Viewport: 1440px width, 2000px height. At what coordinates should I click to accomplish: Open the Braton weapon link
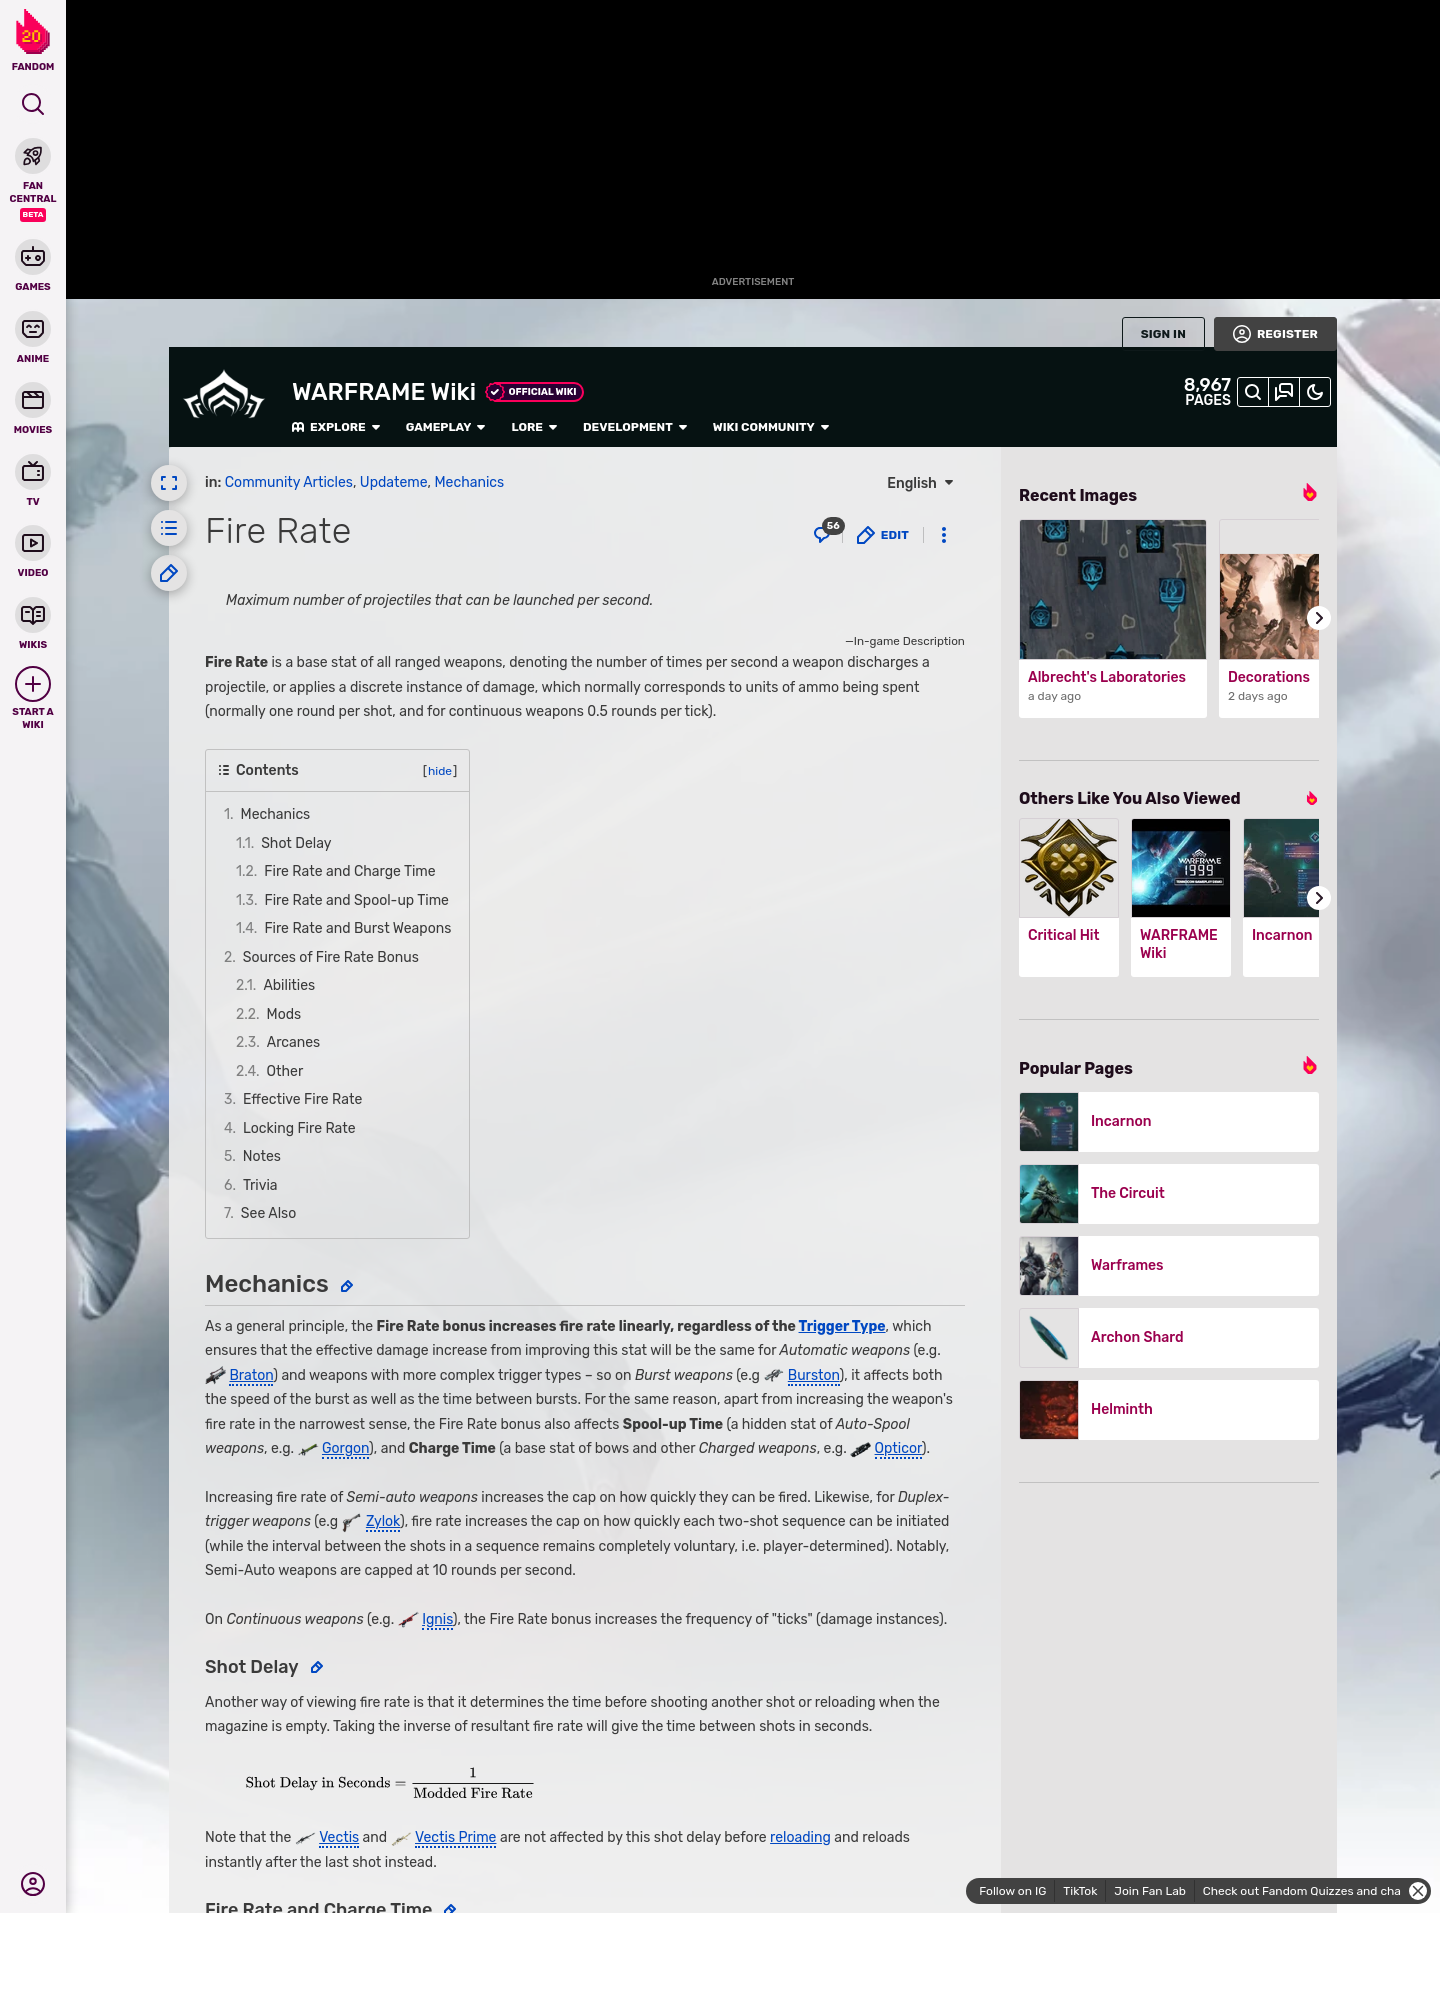(251, 1375)
